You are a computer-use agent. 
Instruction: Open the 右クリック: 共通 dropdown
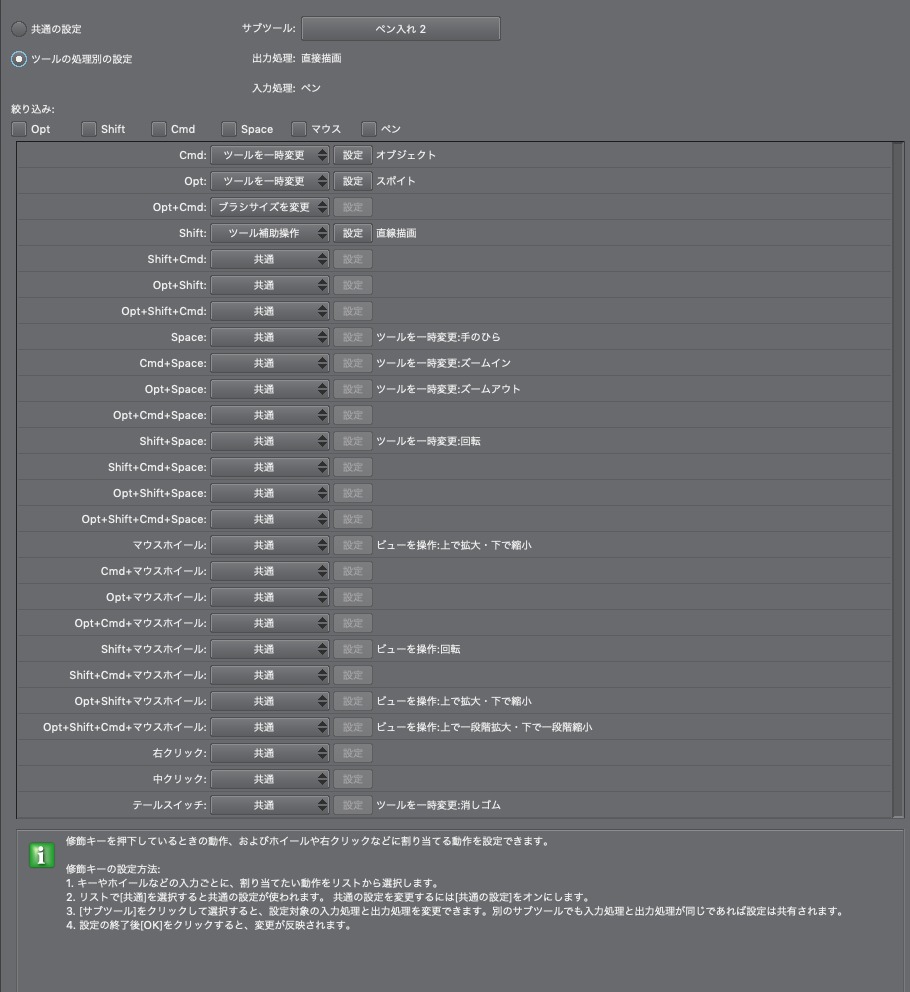click(270, 753)
